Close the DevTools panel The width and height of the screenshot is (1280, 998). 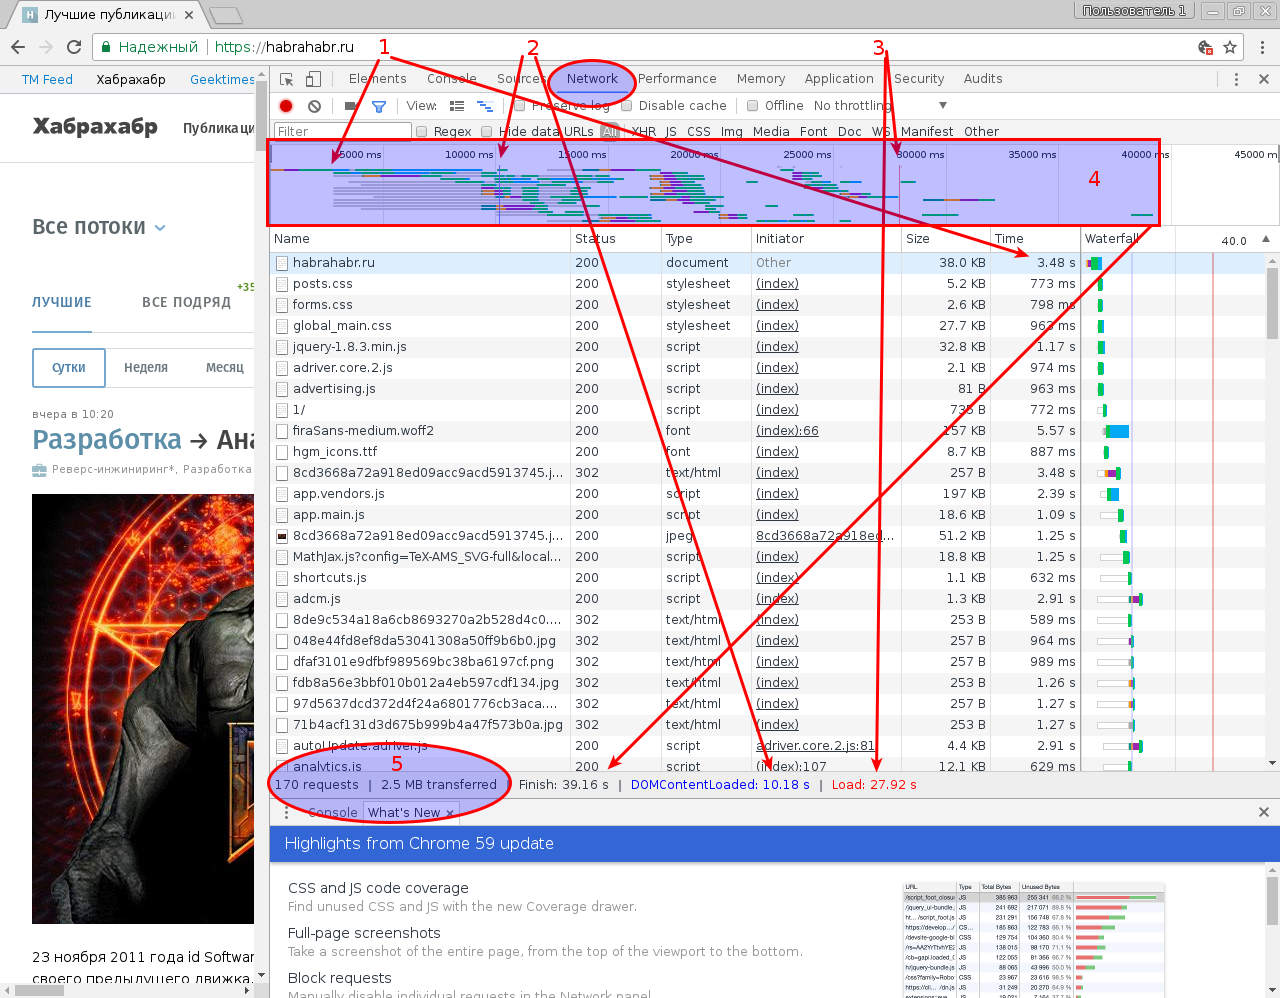coord(1264,79)
